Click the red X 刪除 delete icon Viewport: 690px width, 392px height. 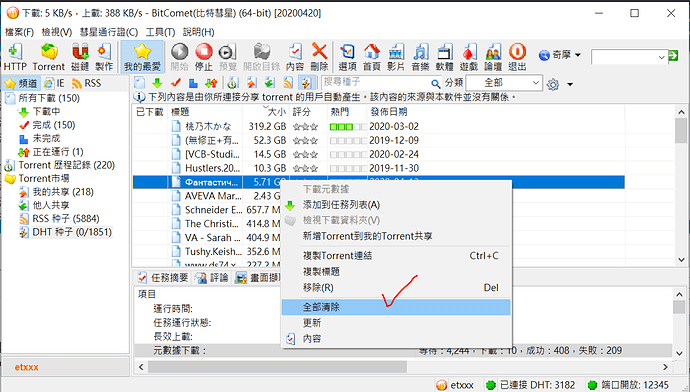click(x=319, y=57)
